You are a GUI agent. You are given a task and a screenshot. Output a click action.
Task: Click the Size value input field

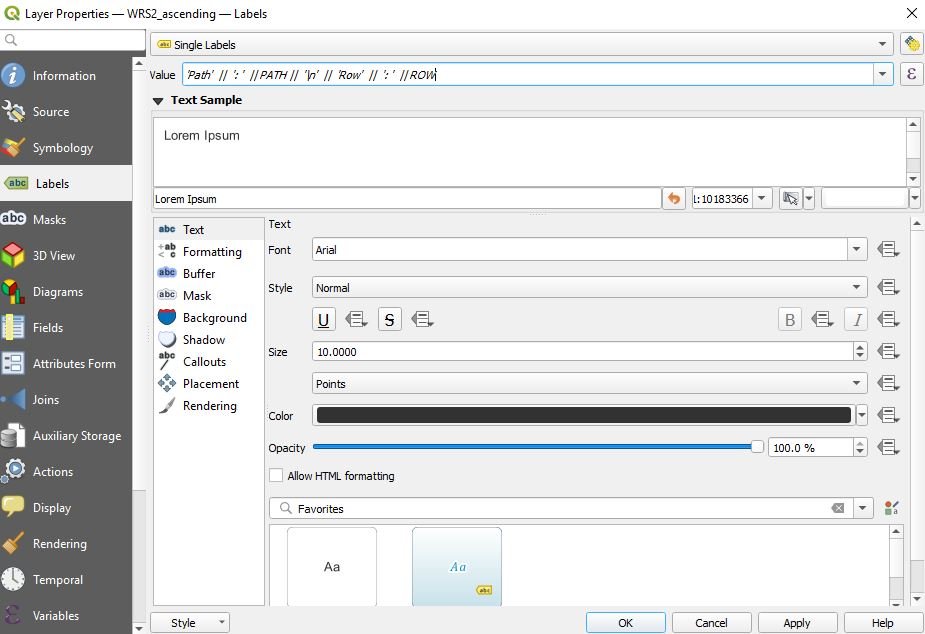click(582, 352)
